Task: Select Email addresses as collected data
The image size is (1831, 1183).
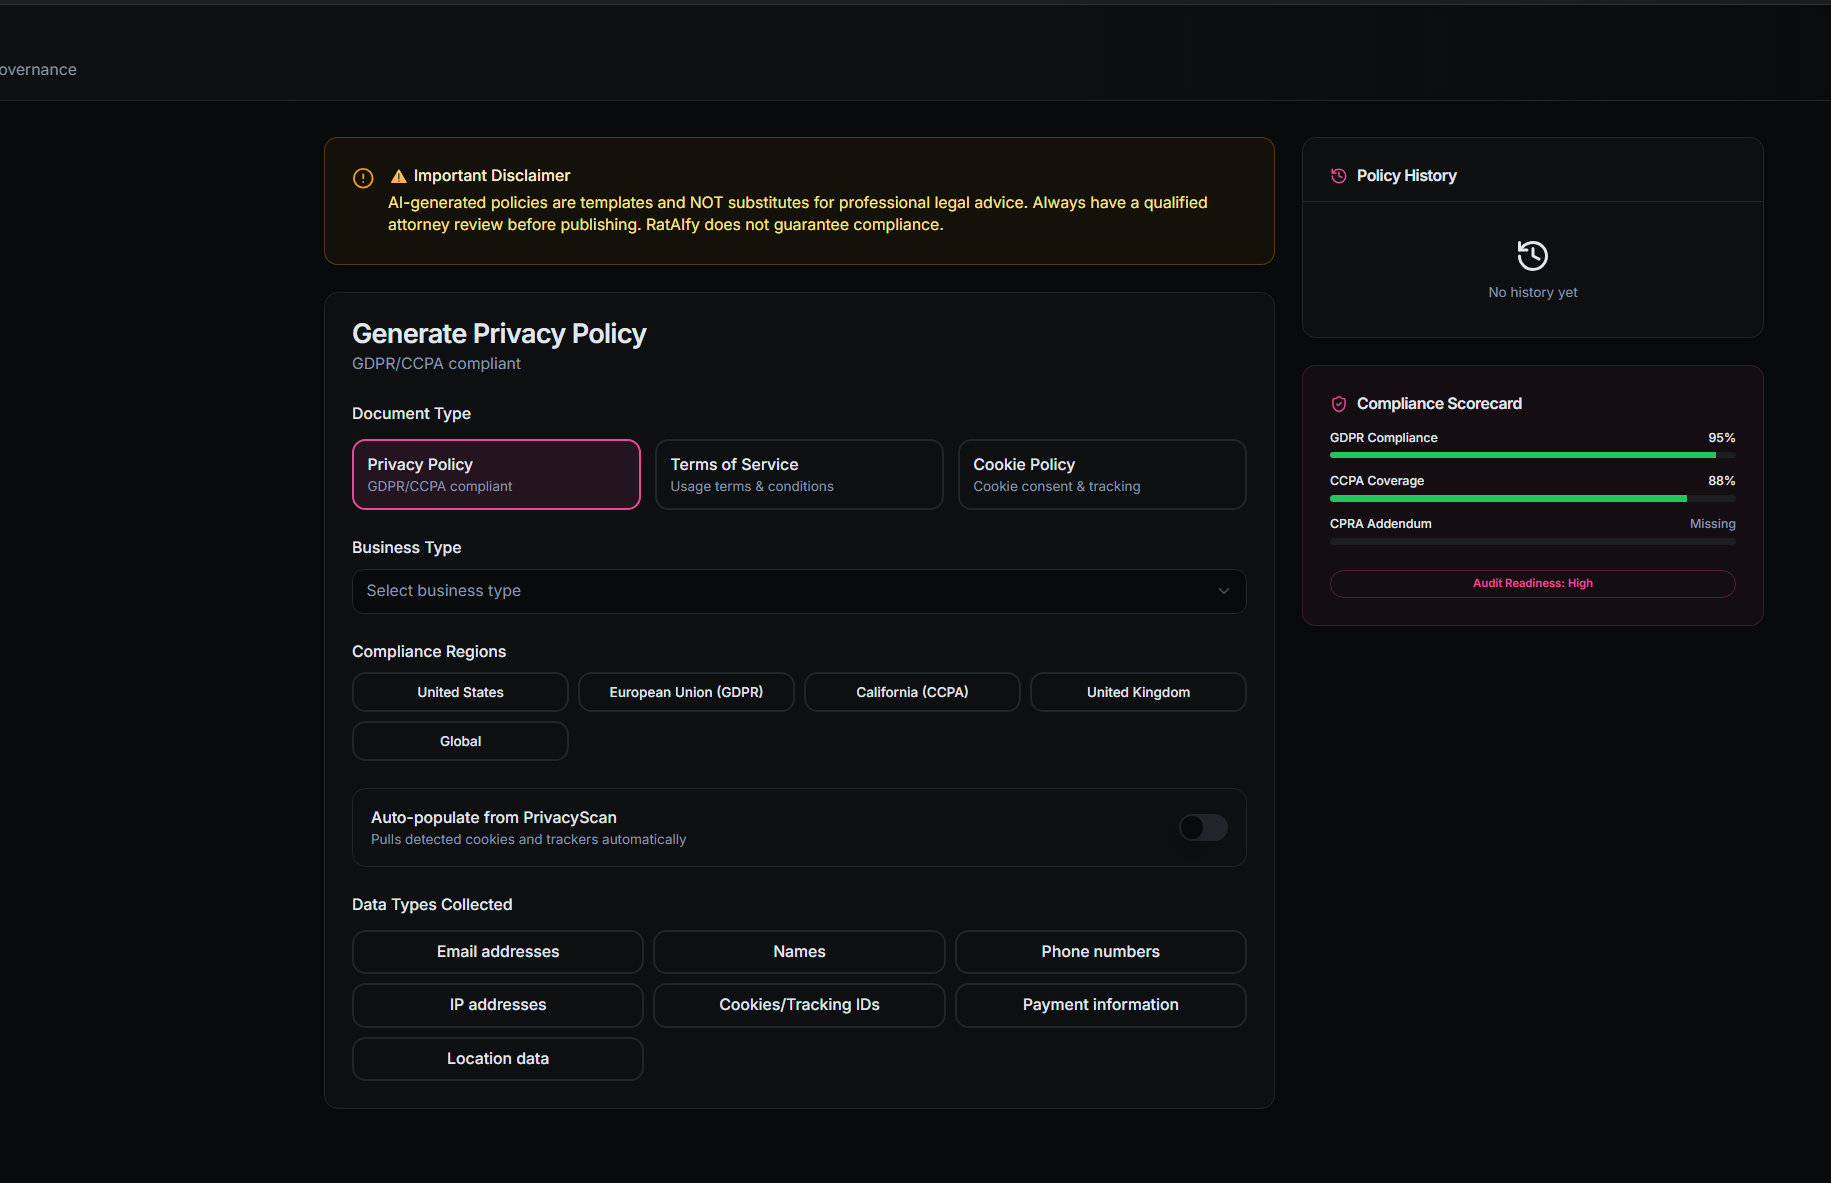Action: [497, 951]
